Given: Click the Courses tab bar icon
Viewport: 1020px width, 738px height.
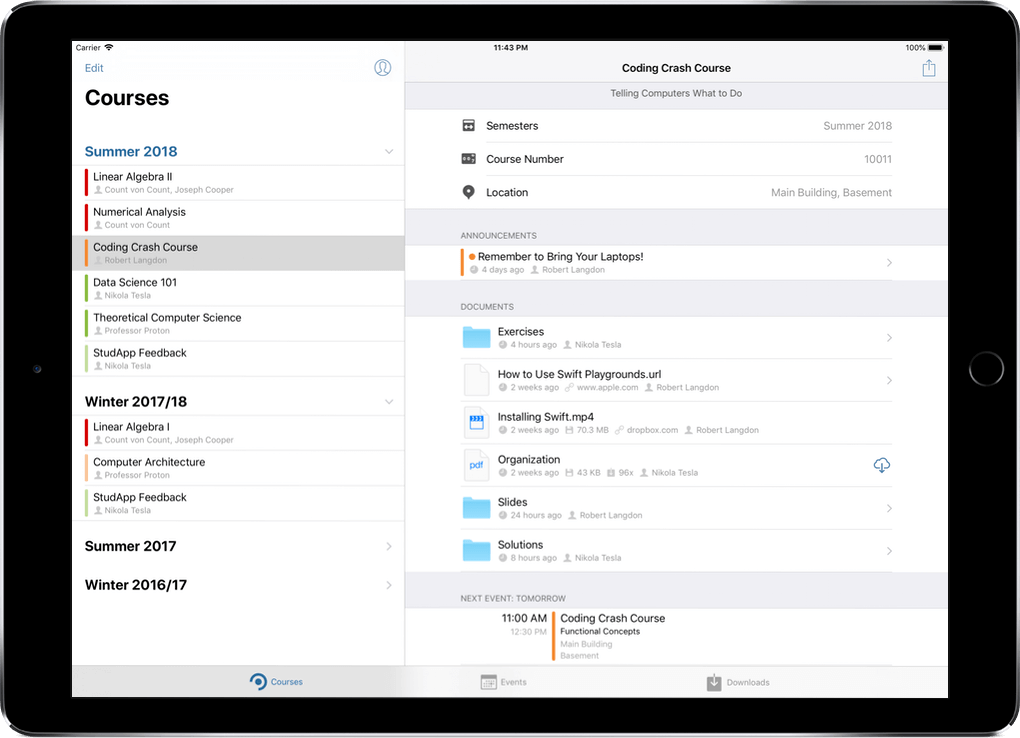Looking at the screenshot, I should (x=258, y=681).
